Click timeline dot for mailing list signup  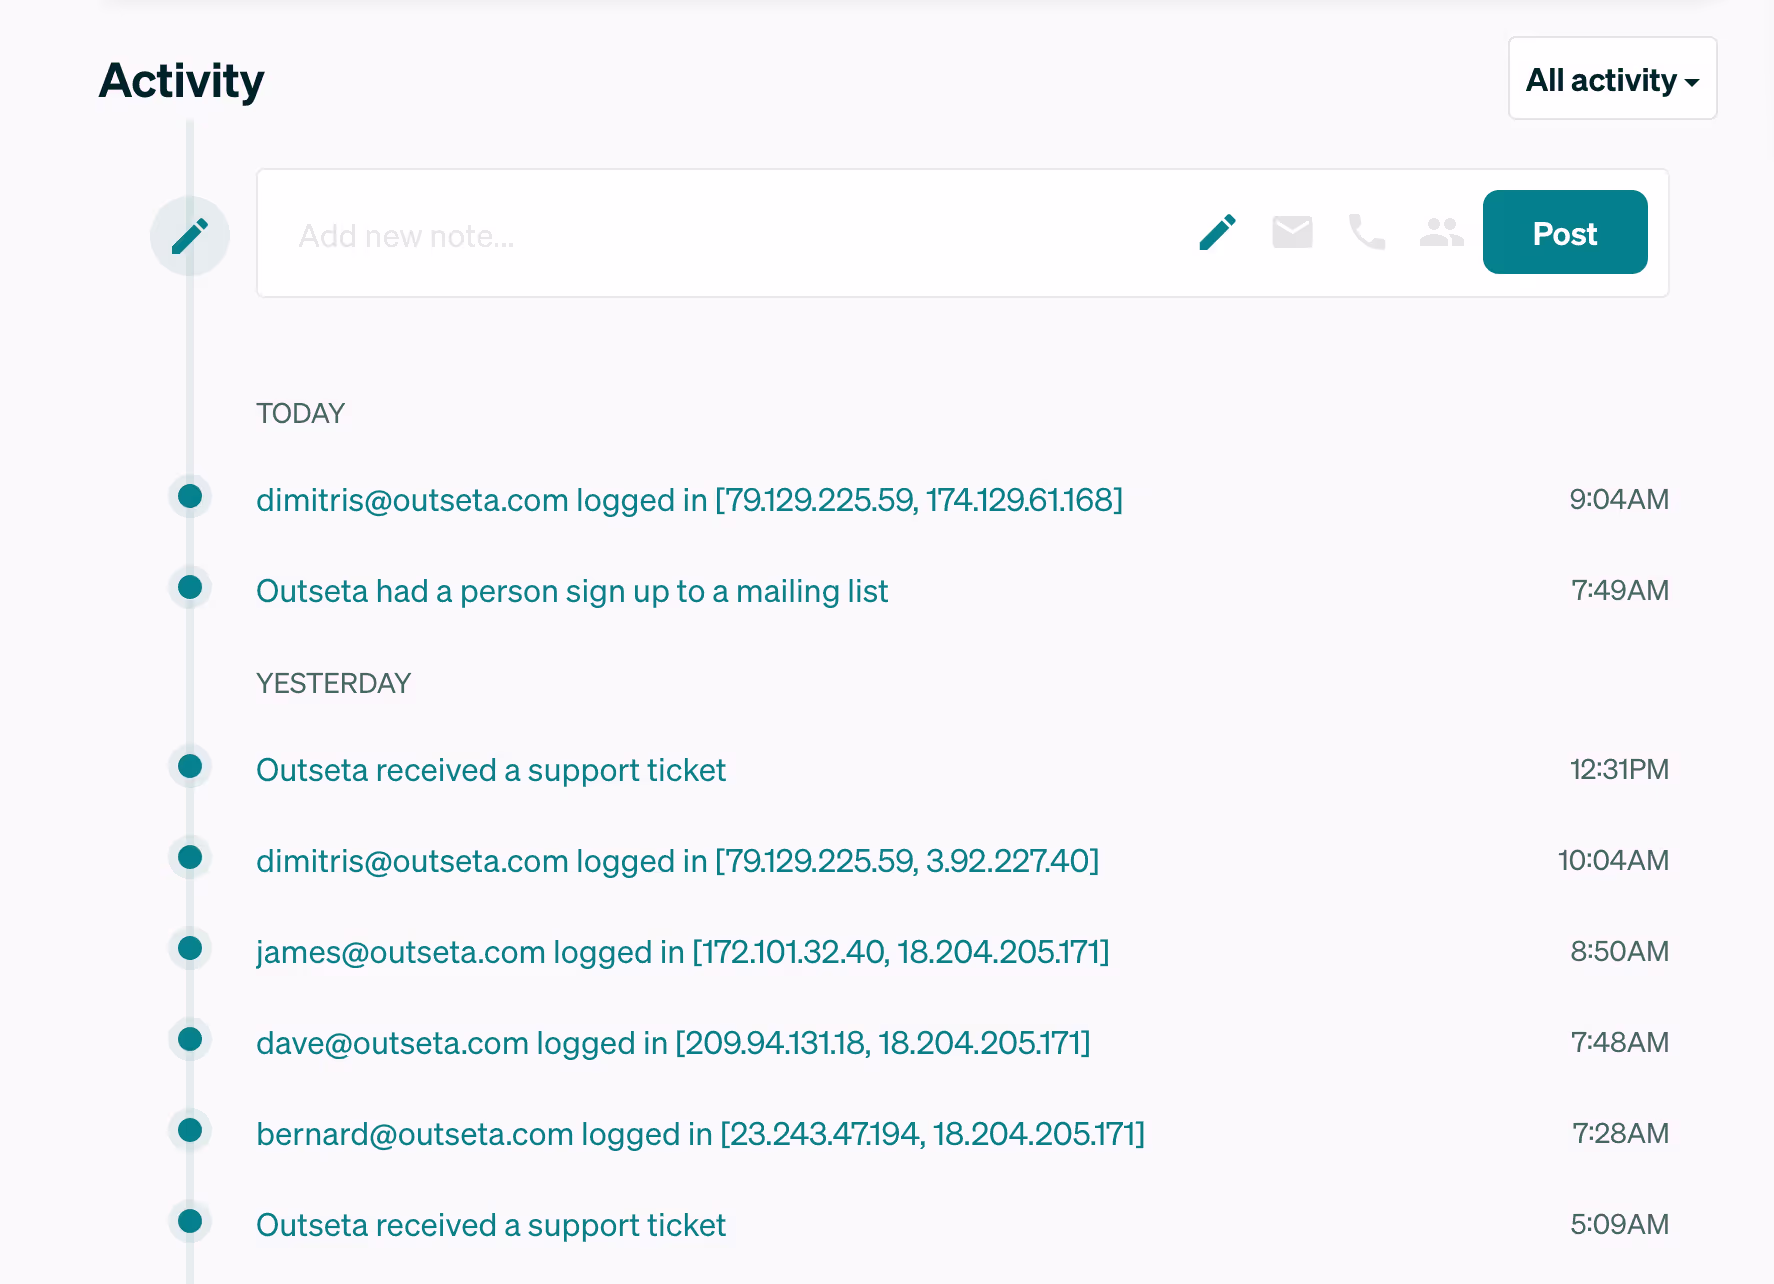pyautogui.click(x=190, y=587)
